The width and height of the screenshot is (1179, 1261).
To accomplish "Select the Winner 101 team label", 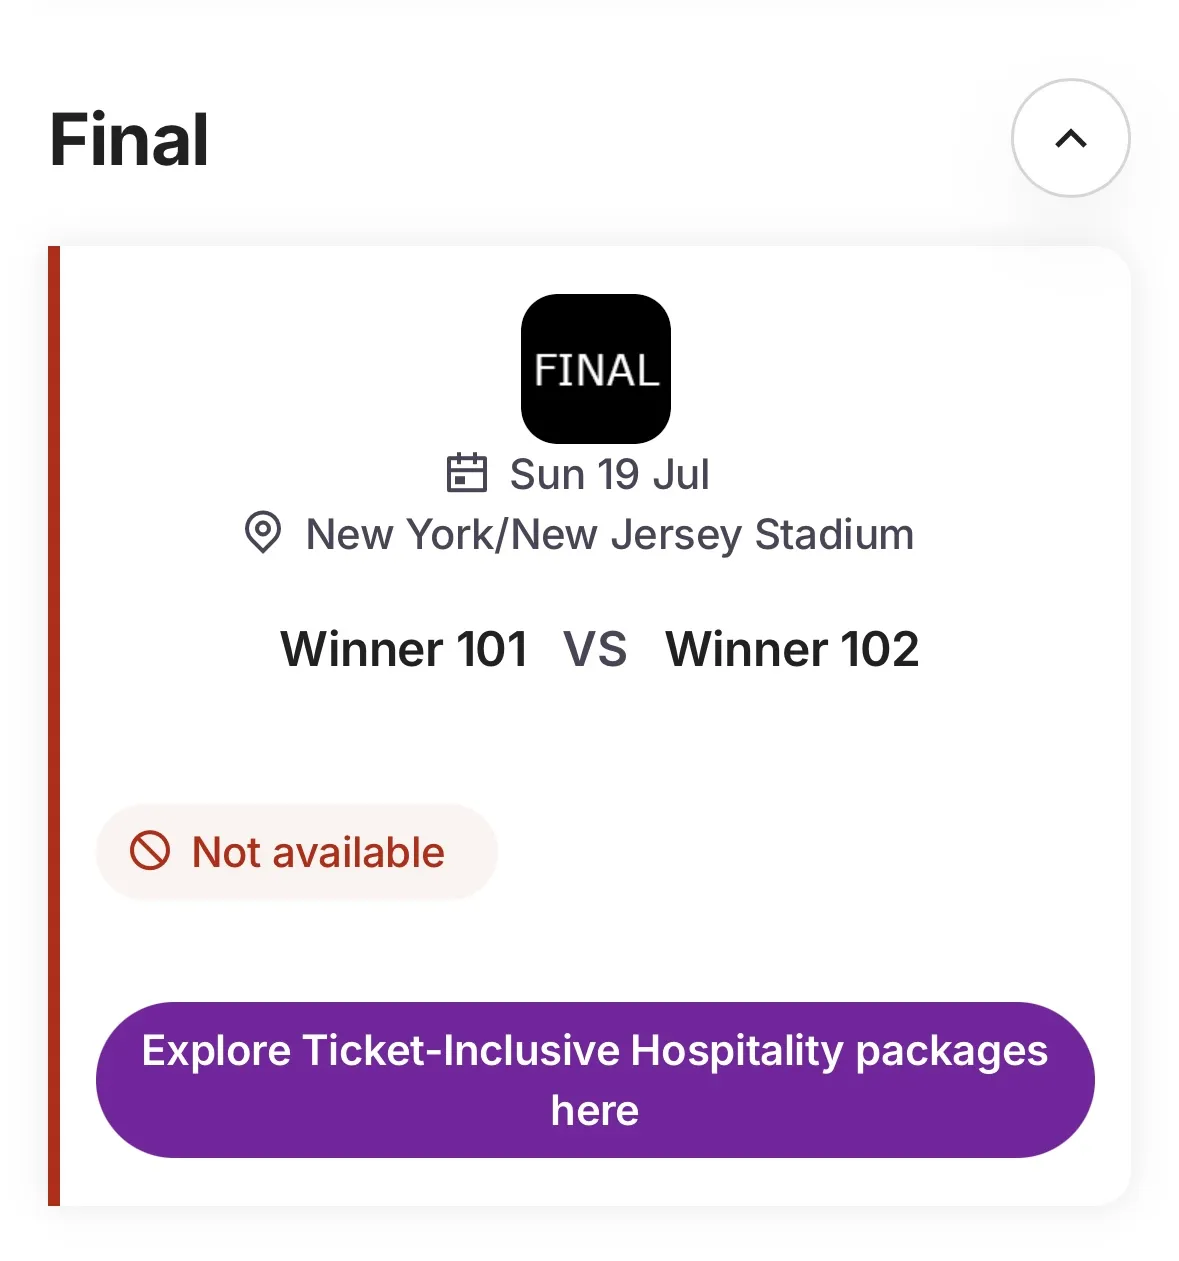I will point(403,649).
